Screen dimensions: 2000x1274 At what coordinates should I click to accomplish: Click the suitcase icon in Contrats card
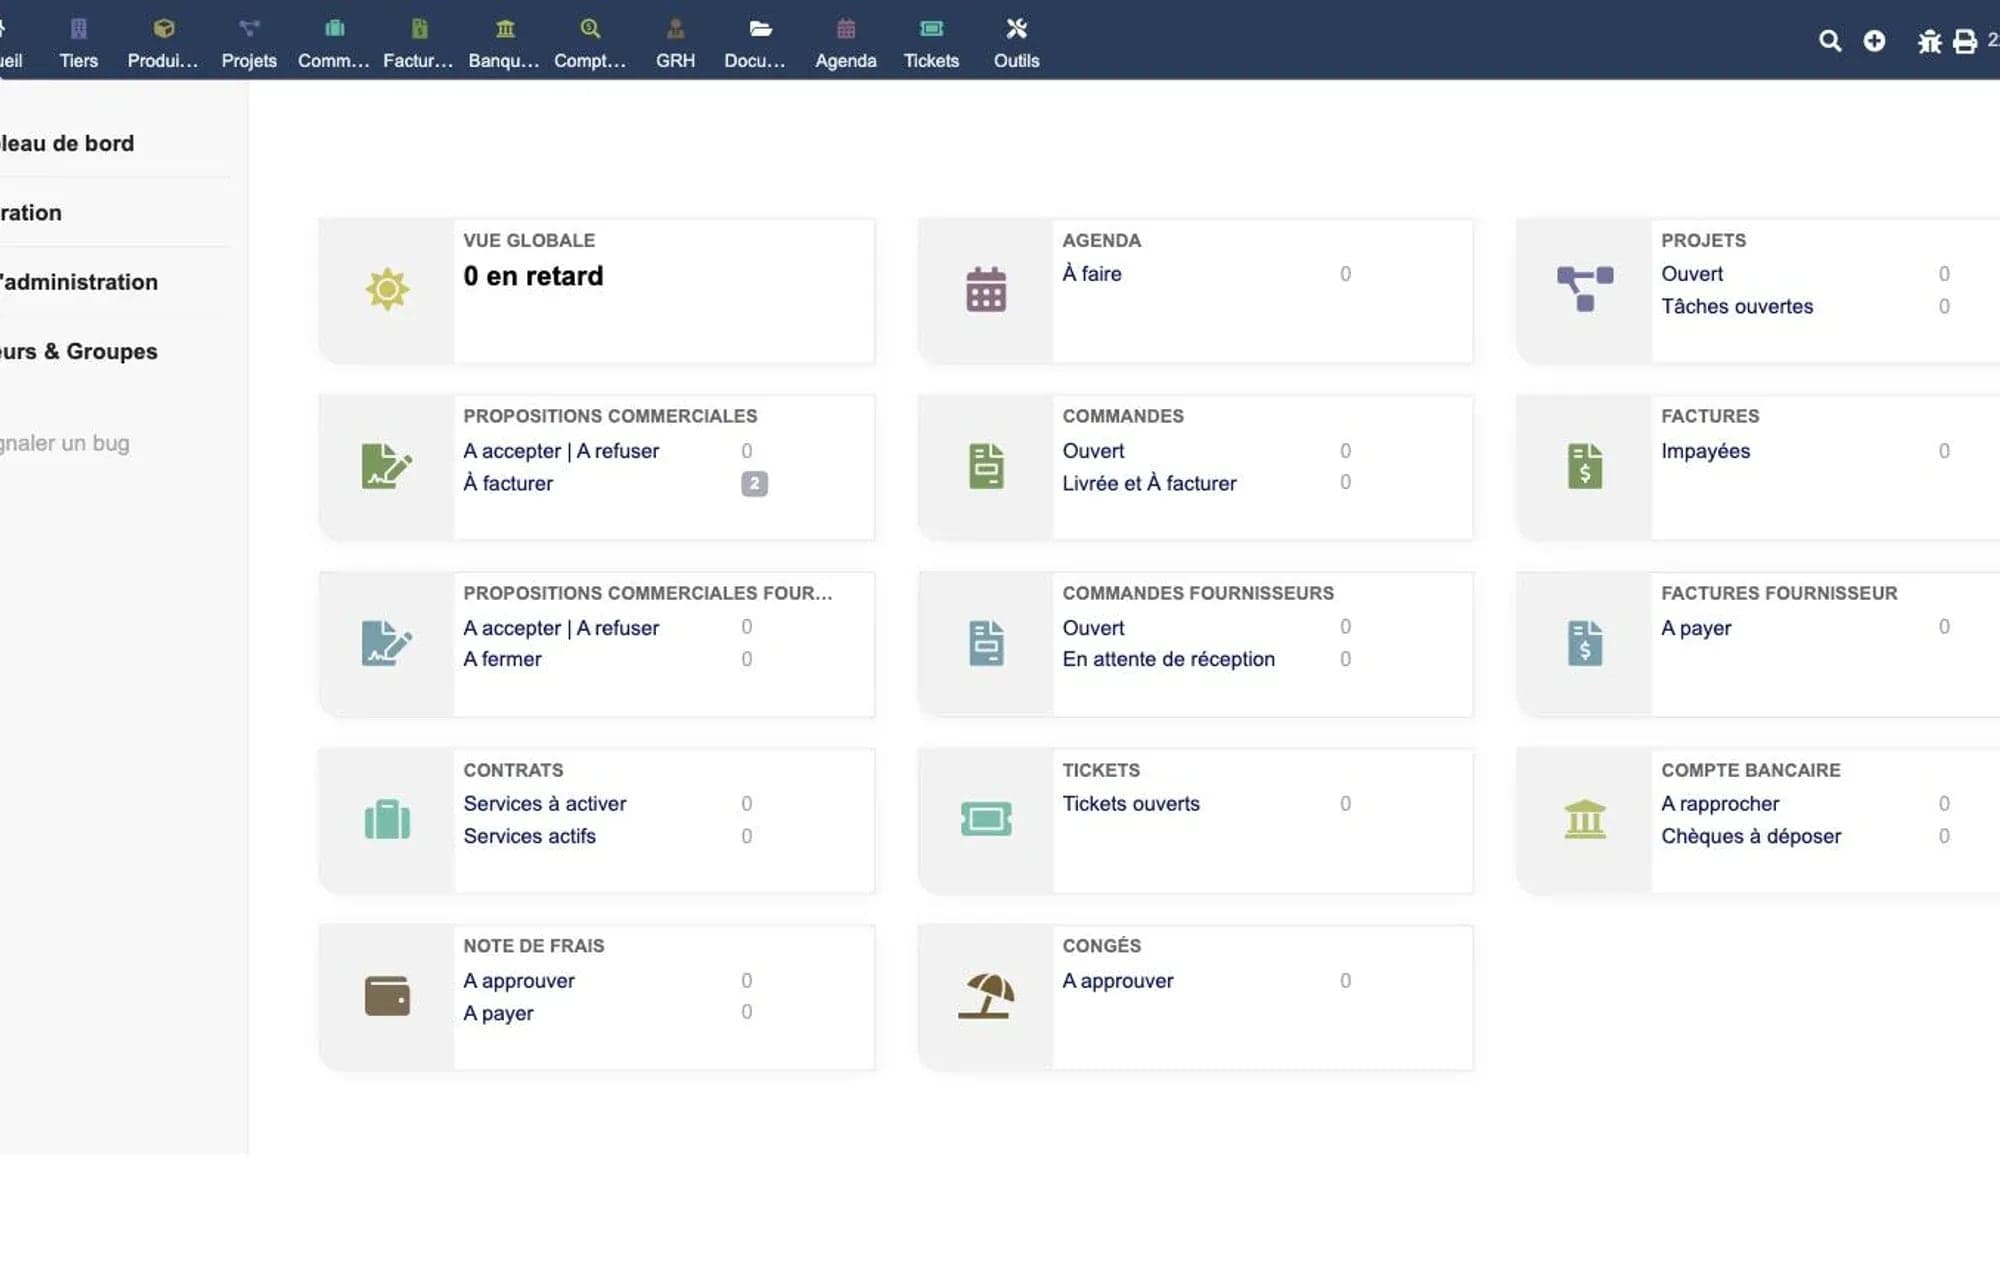387,819
